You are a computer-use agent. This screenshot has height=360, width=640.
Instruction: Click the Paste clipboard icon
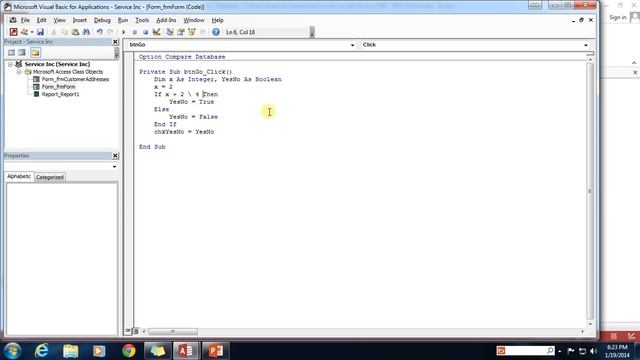tap(75, 32)
